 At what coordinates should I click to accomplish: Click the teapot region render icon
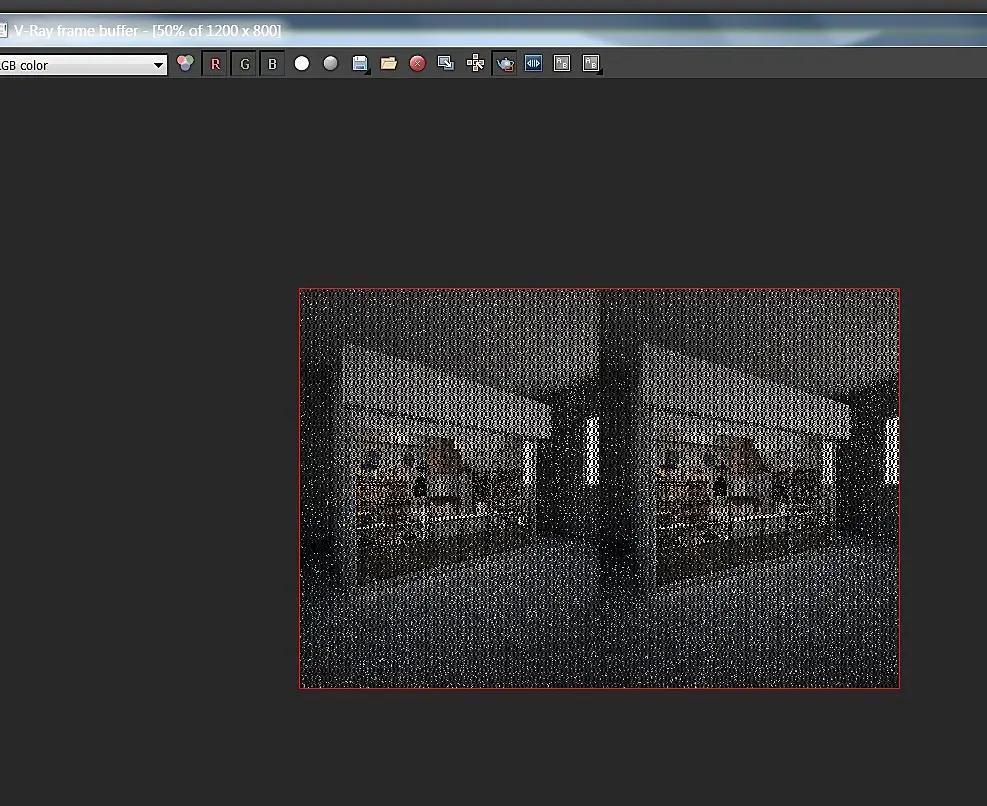pyautogui.click(x=505, y=64)
